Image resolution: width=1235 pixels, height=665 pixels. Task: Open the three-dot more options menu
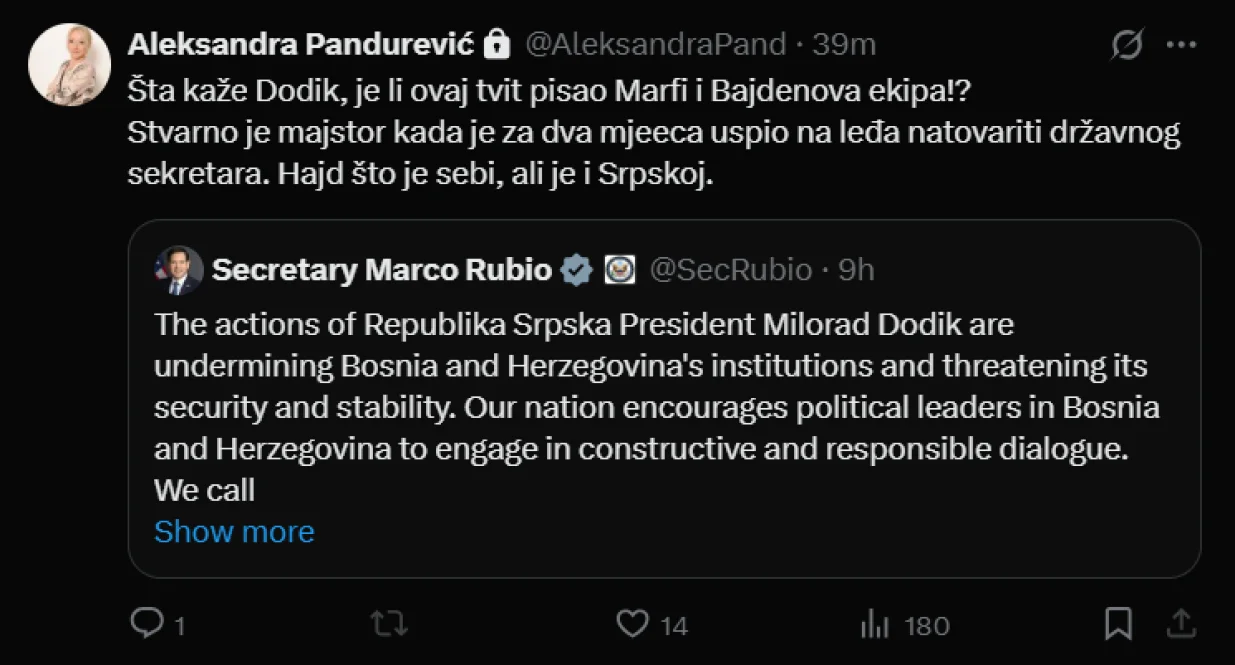click(x=1183, y=44)
